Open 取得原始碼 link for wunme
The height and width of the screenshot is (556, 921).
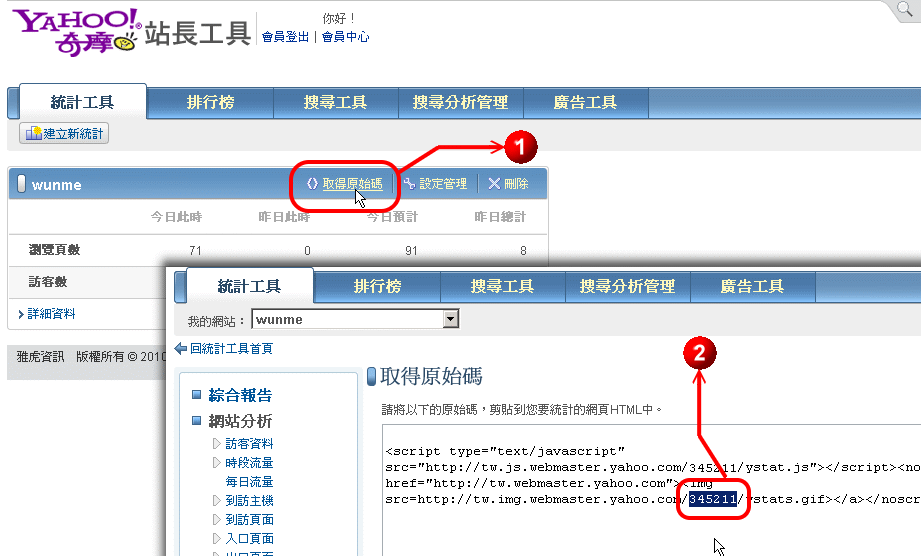[x=352, y=184]
